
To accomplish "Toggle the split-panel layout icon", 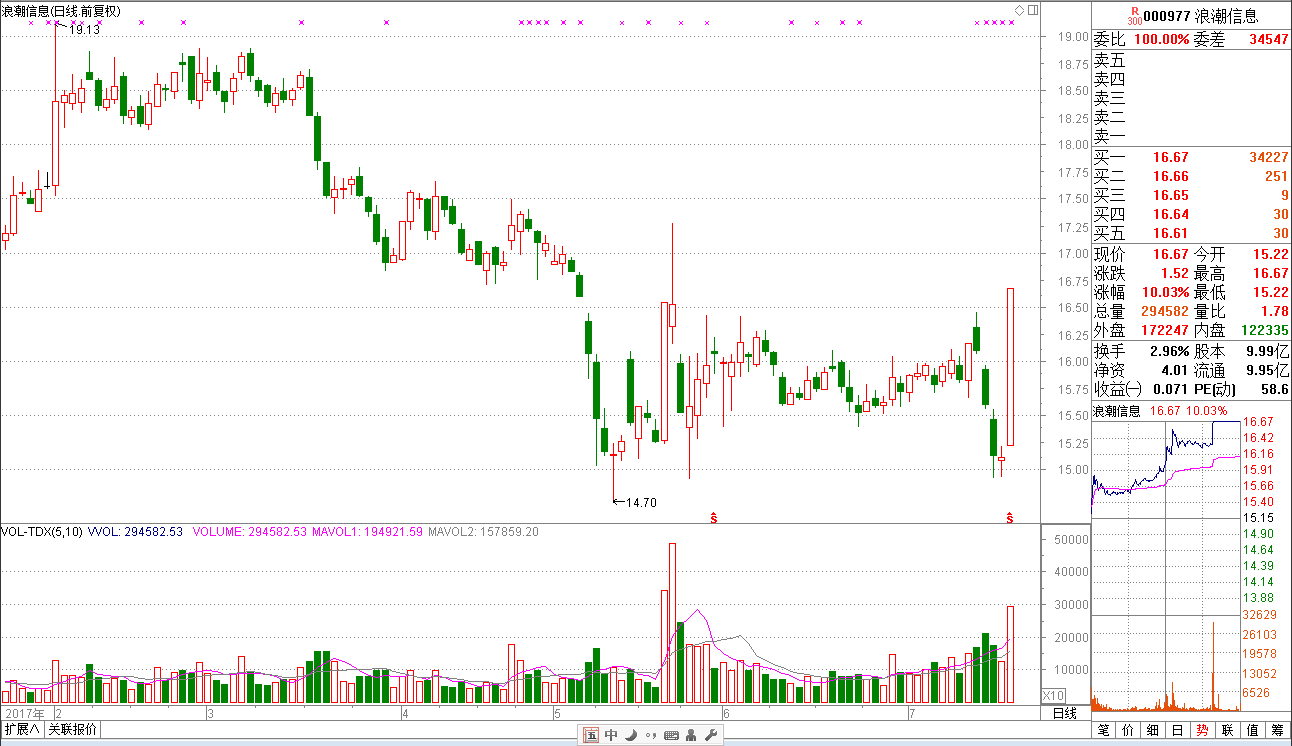I will click(x=1033, y=10).
